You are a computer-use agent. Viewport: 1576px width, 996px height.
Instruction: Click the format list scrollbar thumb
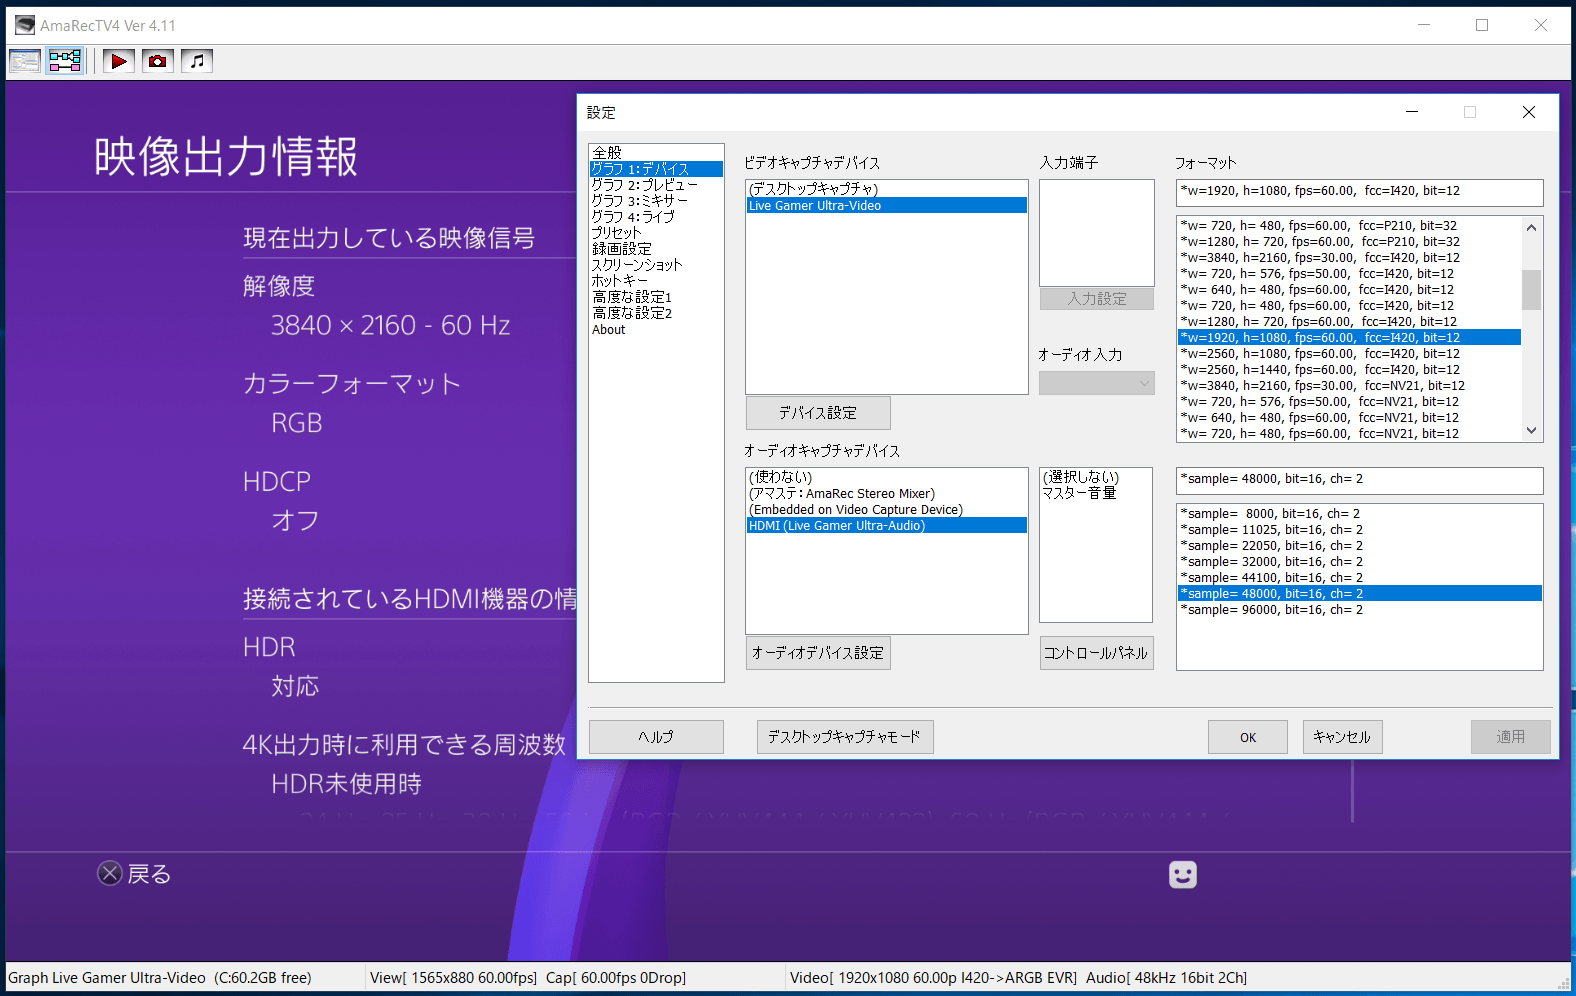(1531, 290)
